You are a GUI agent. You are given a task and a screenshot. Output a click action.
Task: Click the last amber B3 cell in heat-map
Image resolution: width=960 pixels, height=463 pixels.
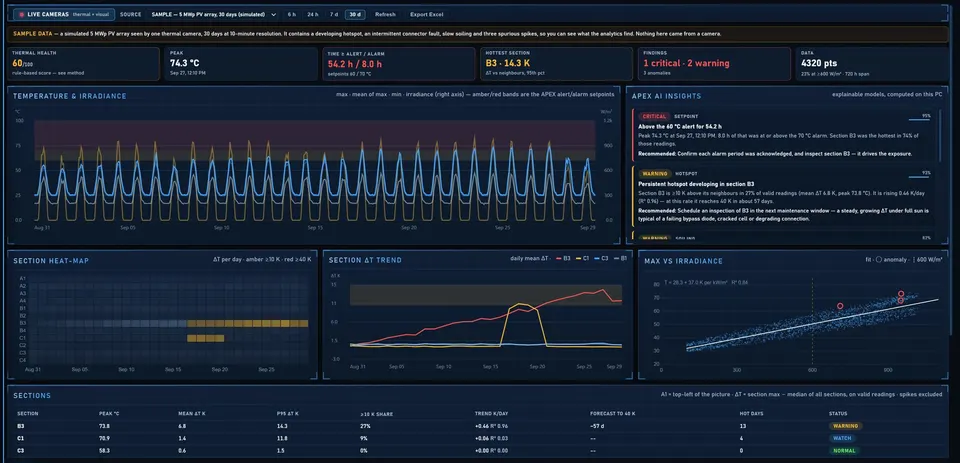(x=304, y=323)
